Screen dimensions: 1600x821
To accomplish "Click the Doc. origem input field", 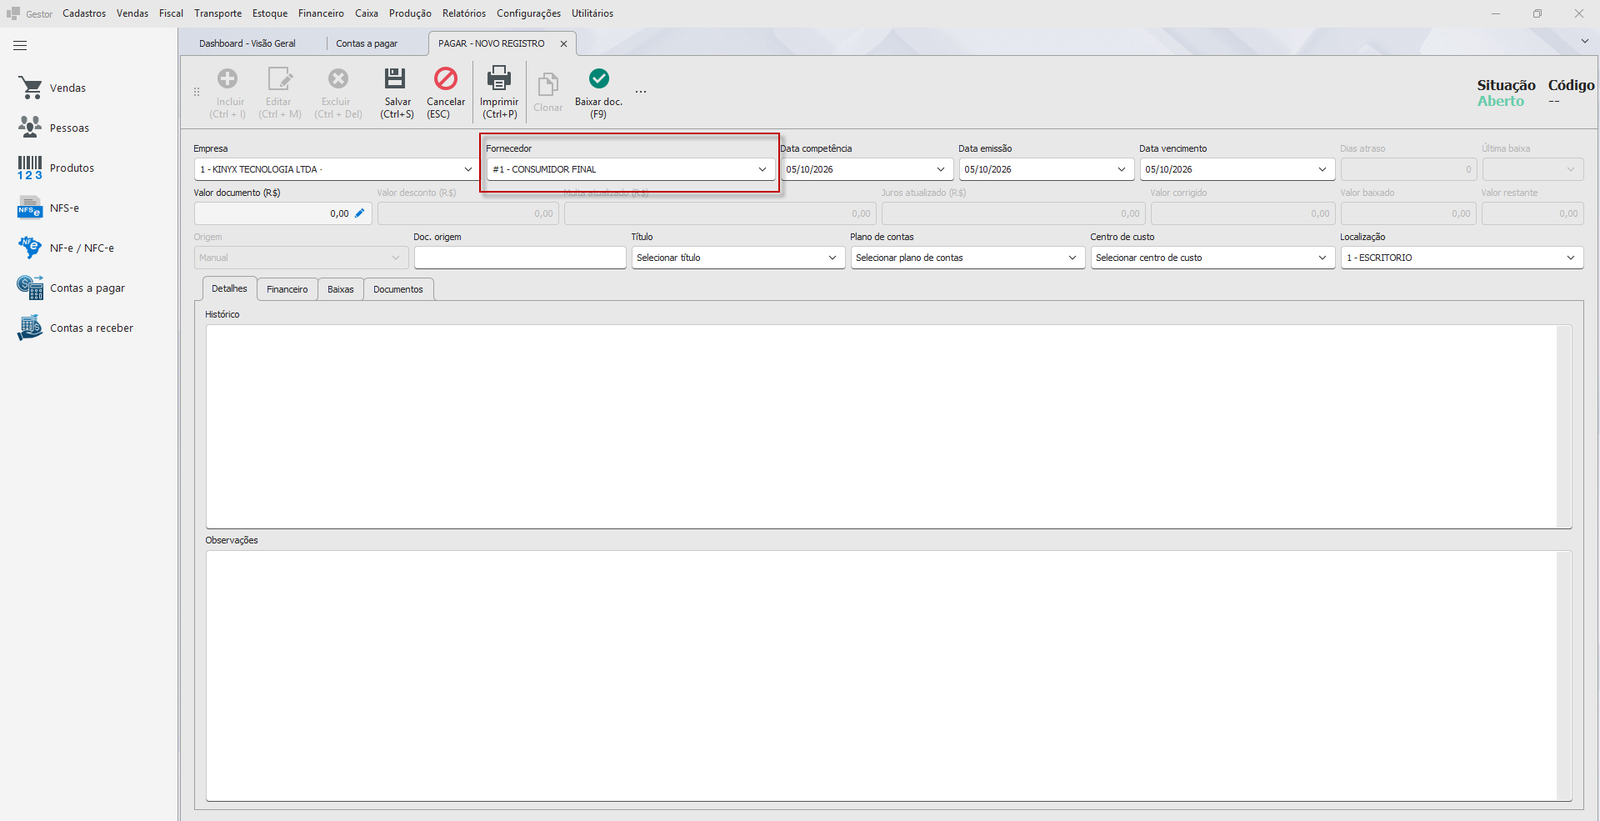I will click(x=520, y=257).
